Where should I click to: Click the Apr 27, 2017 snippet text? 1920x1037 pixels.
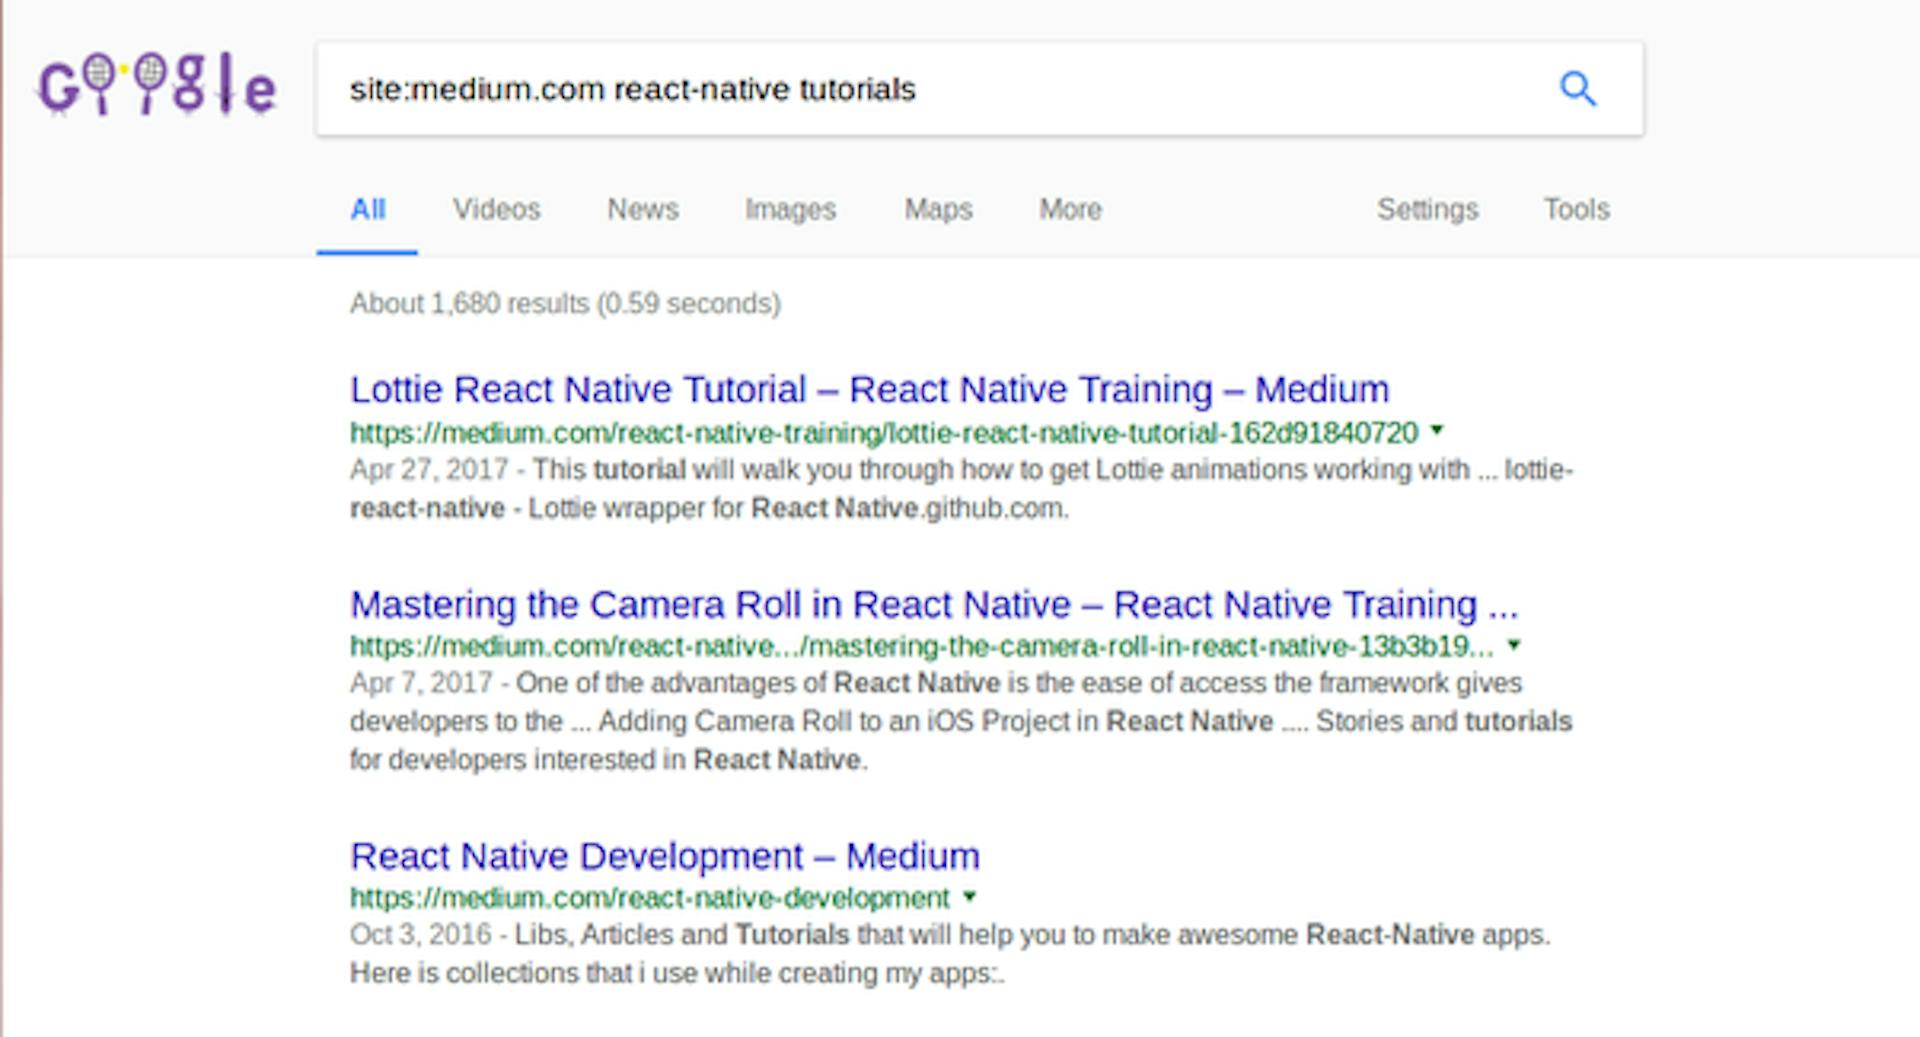pos(961,489)
